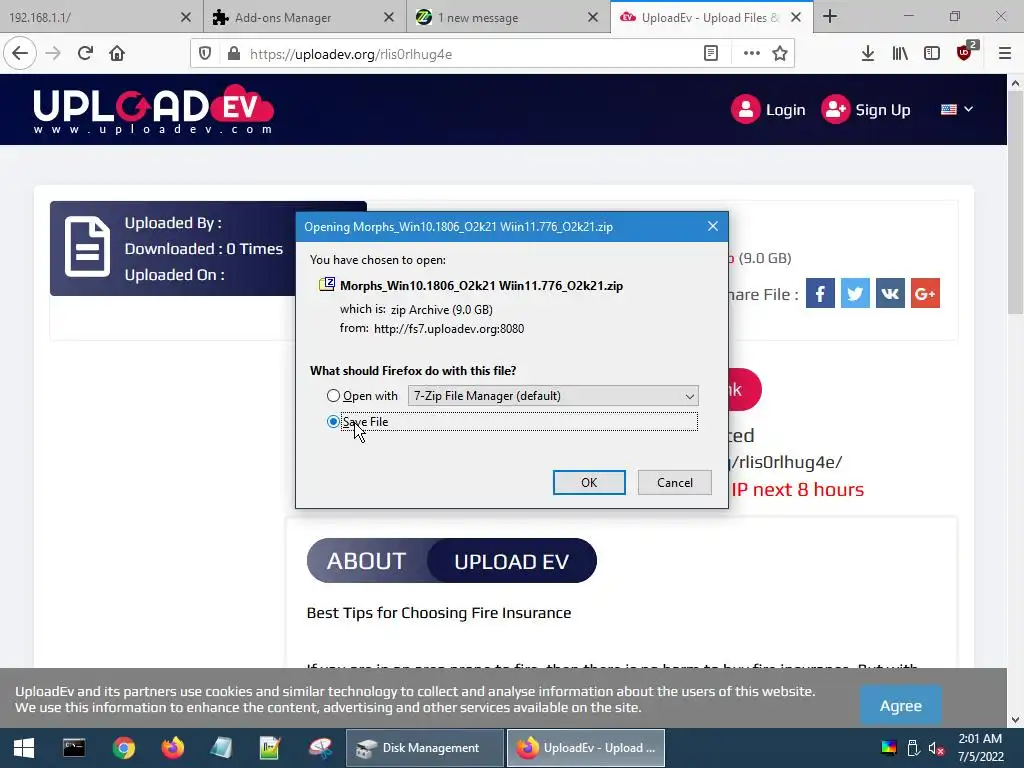
Task: Expand the 7-Zip File Manager application dropdown
Action: (x=553, y=396)
